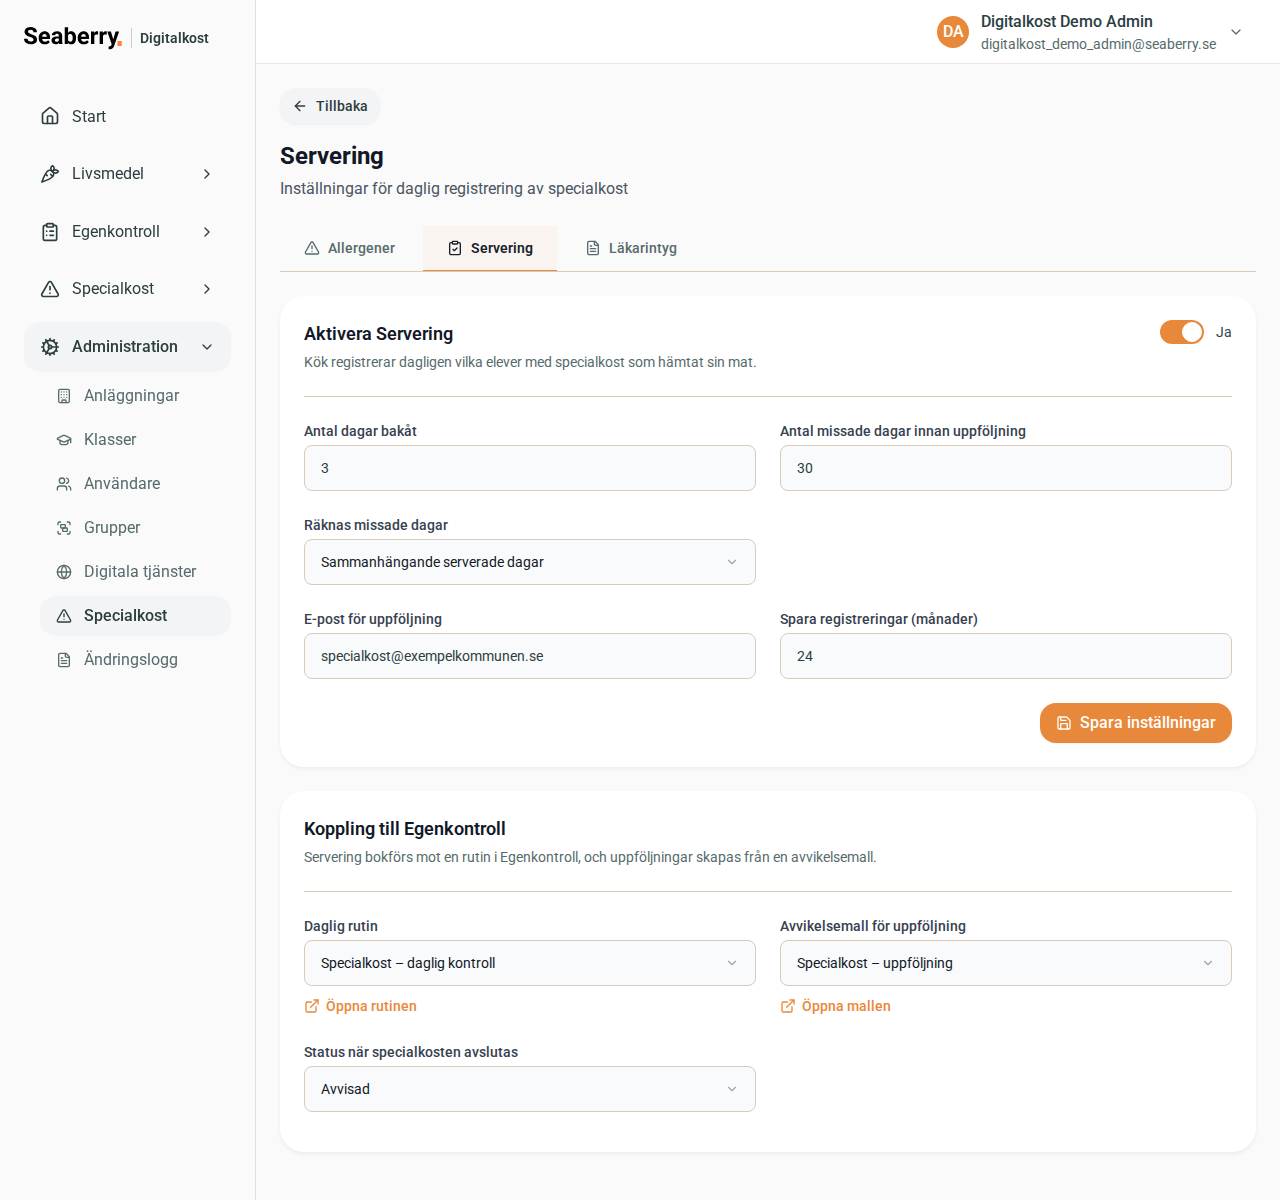Screen dimensions: 1280x1200
Task: Click the Läkarintyg tab document icon
Action: 593,248
